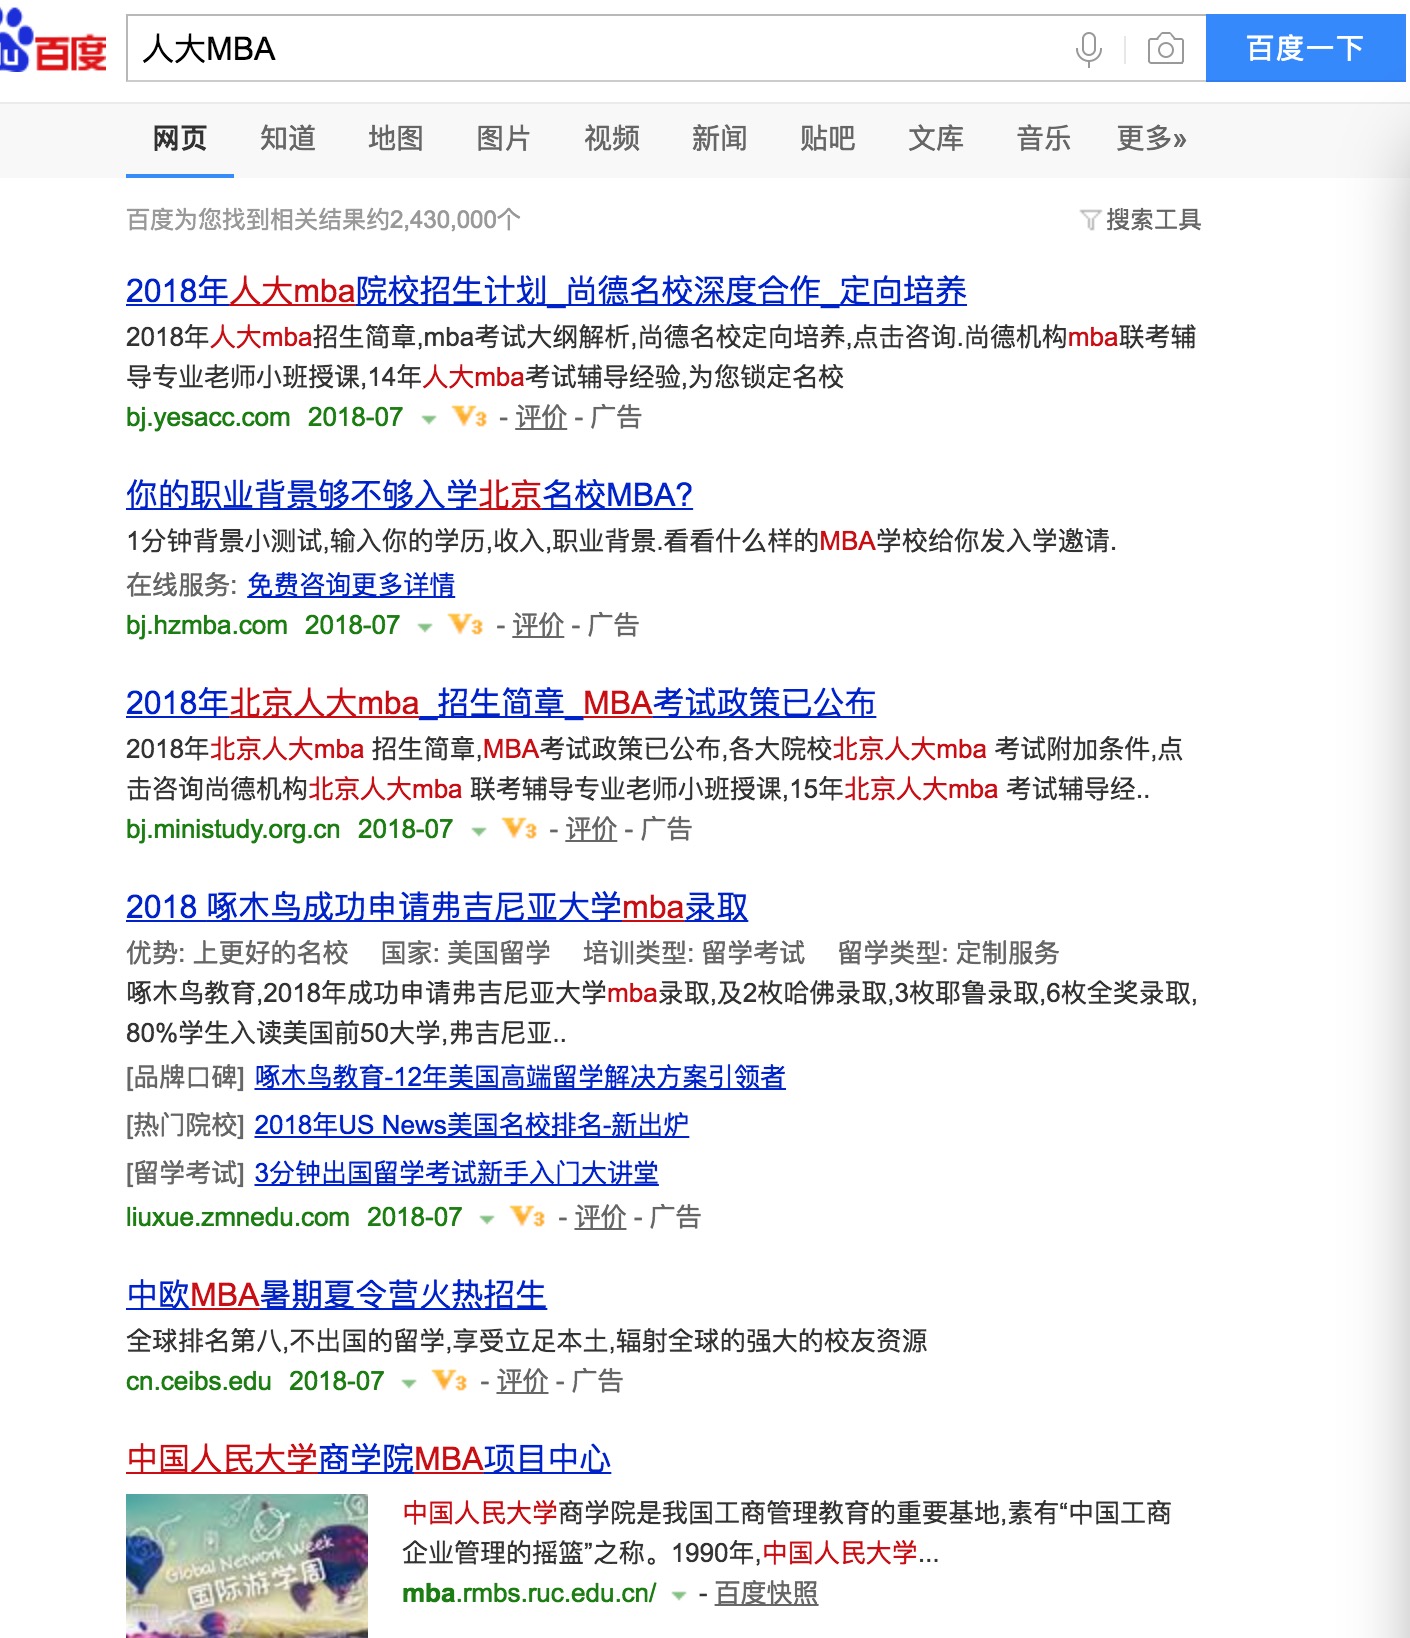Open the 更多» tab menu
Viewport: 1410px width, 1638px height.
tap(1150, 138)
